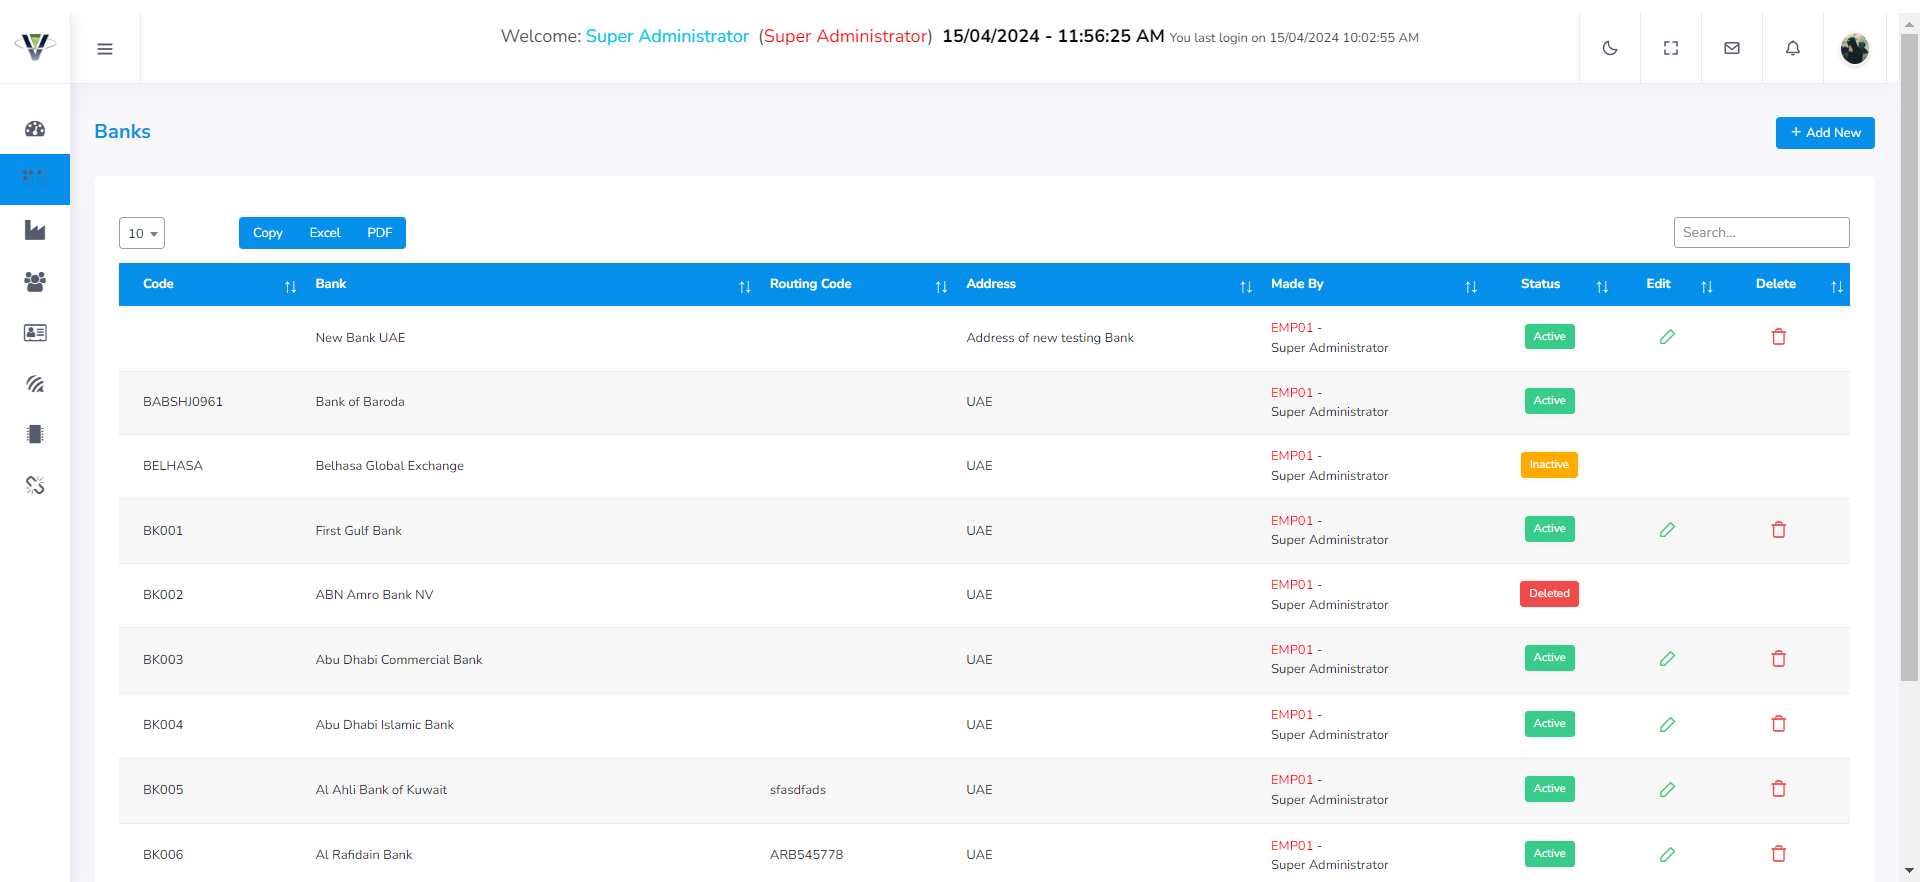Screen dimensions: 1920x882
Task: Click the Copy export button
Action: [x=268, y=233]
